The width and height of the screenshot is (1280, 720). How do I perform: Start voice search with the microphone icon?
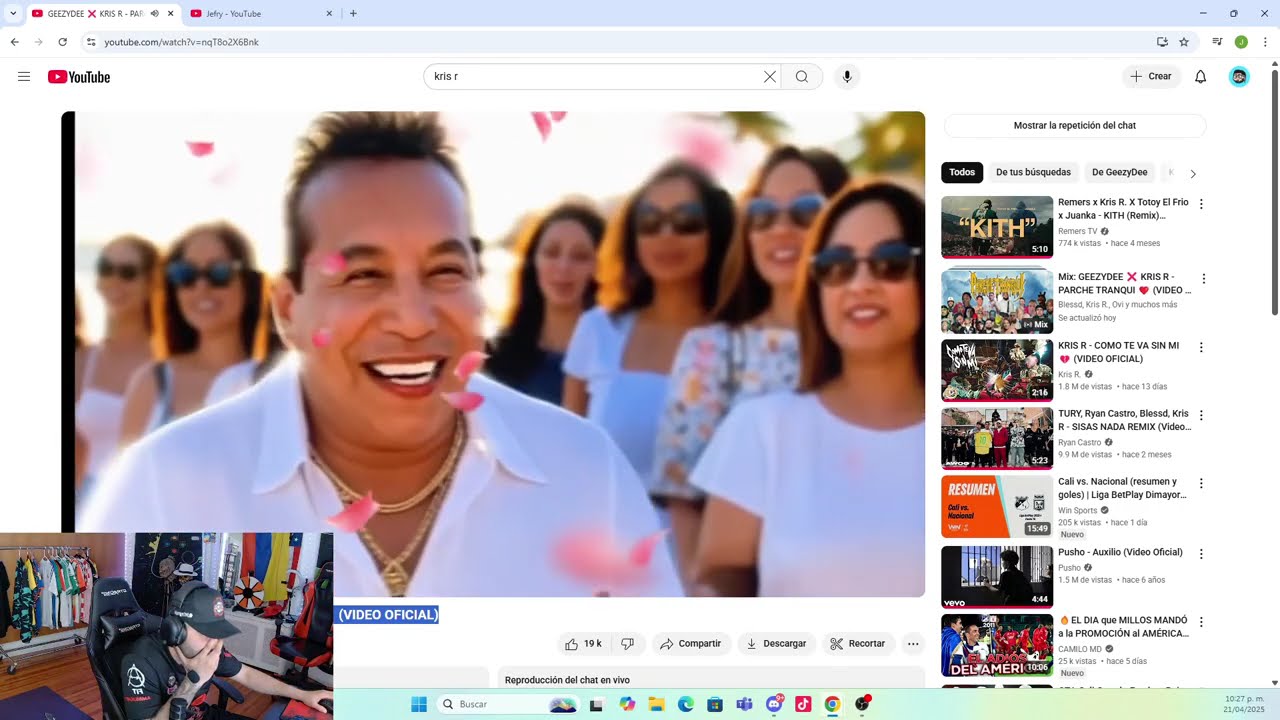pyautogui.click(x=847, y=77)
